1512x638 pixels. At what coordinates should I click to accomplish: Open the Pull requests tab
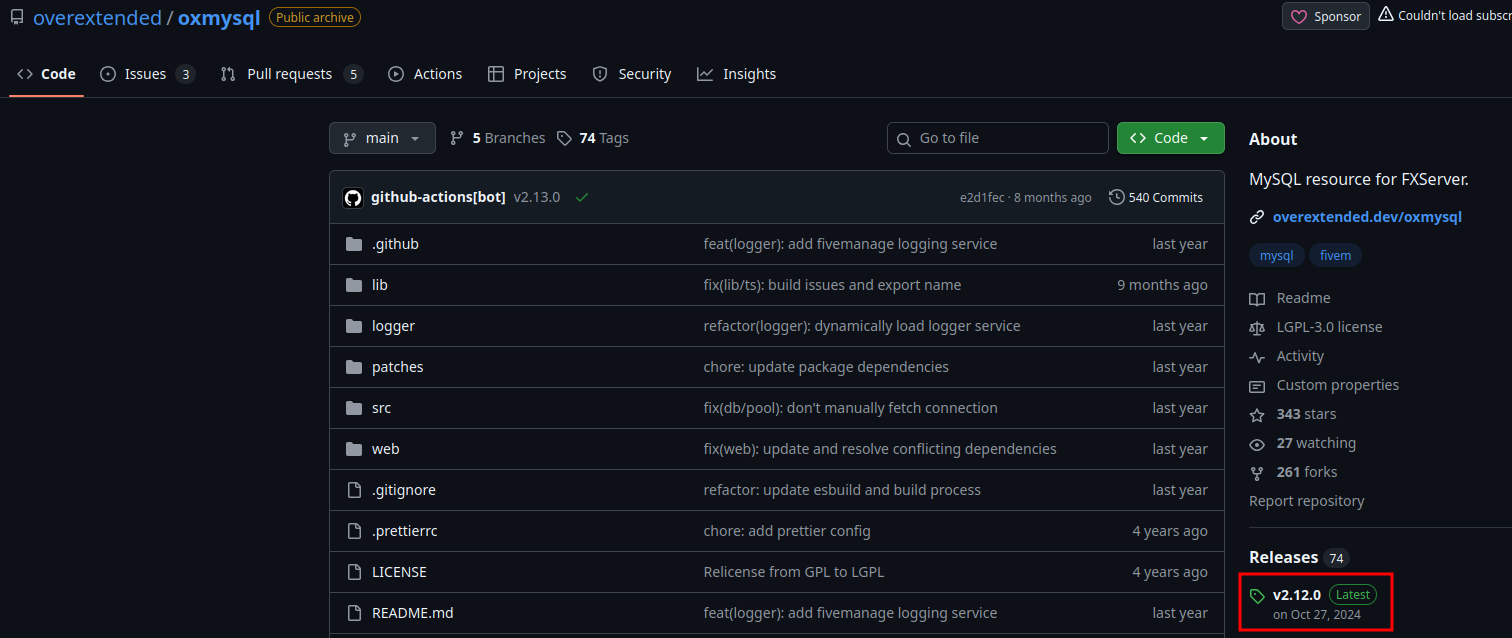tap(289, 74)
